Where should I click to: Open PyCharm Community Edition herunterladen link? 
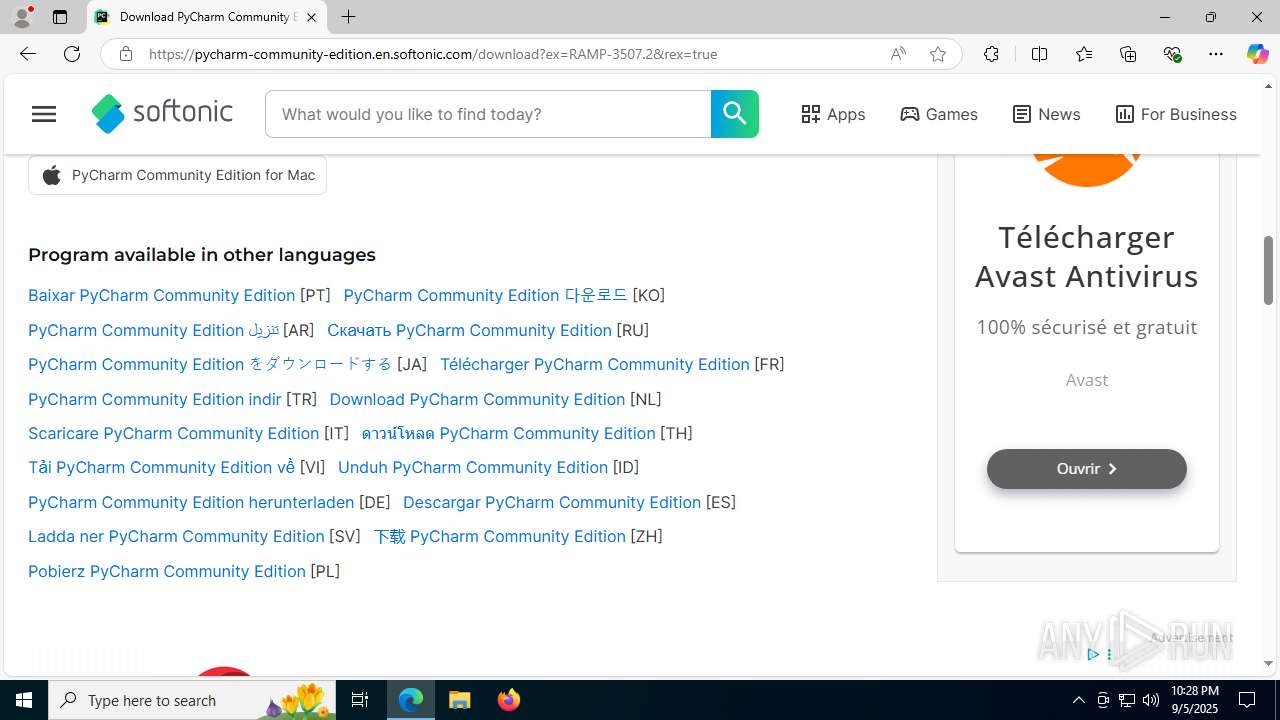pos(191,502)
